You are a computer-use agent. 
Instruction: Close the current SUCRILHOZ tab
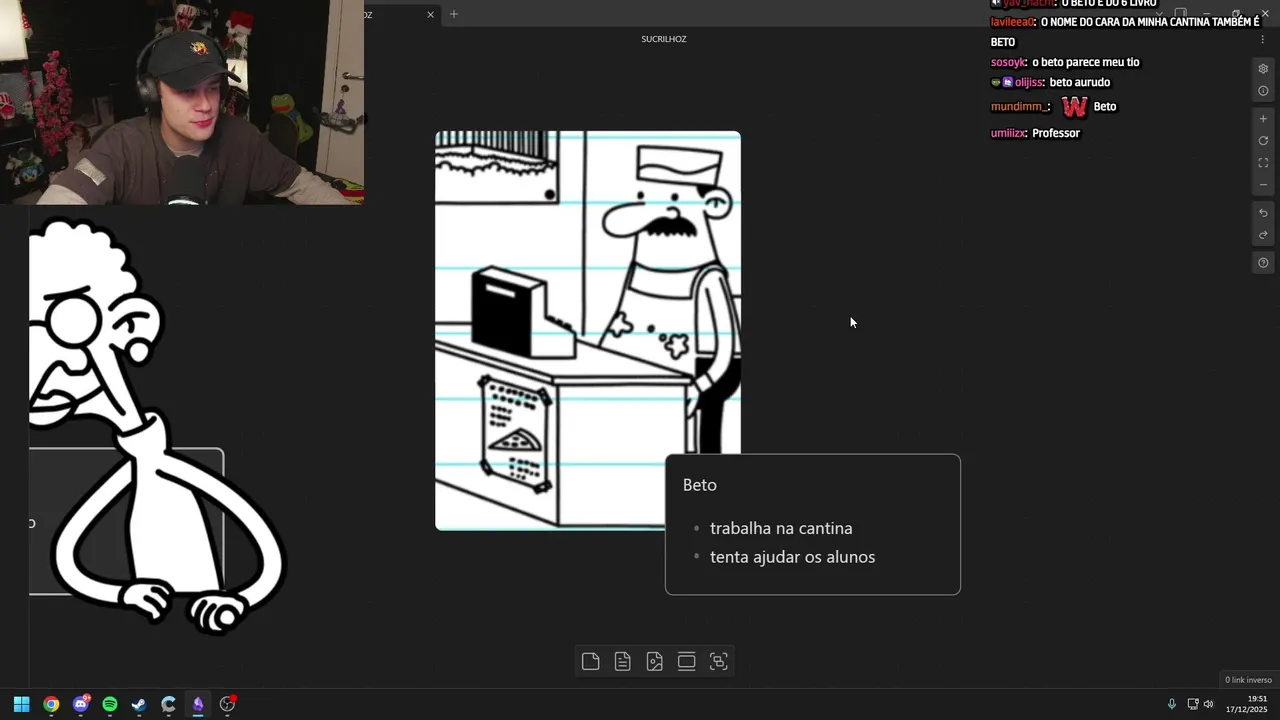click(430, 14)
